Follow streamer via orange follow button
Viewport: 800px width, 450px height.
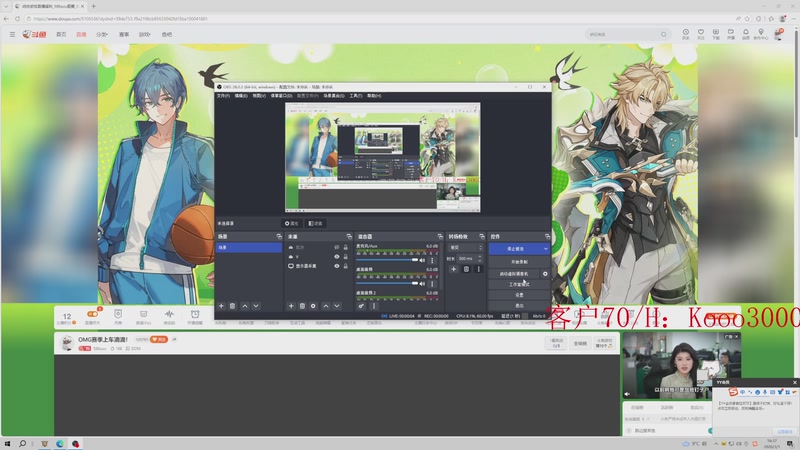[159, 339]
